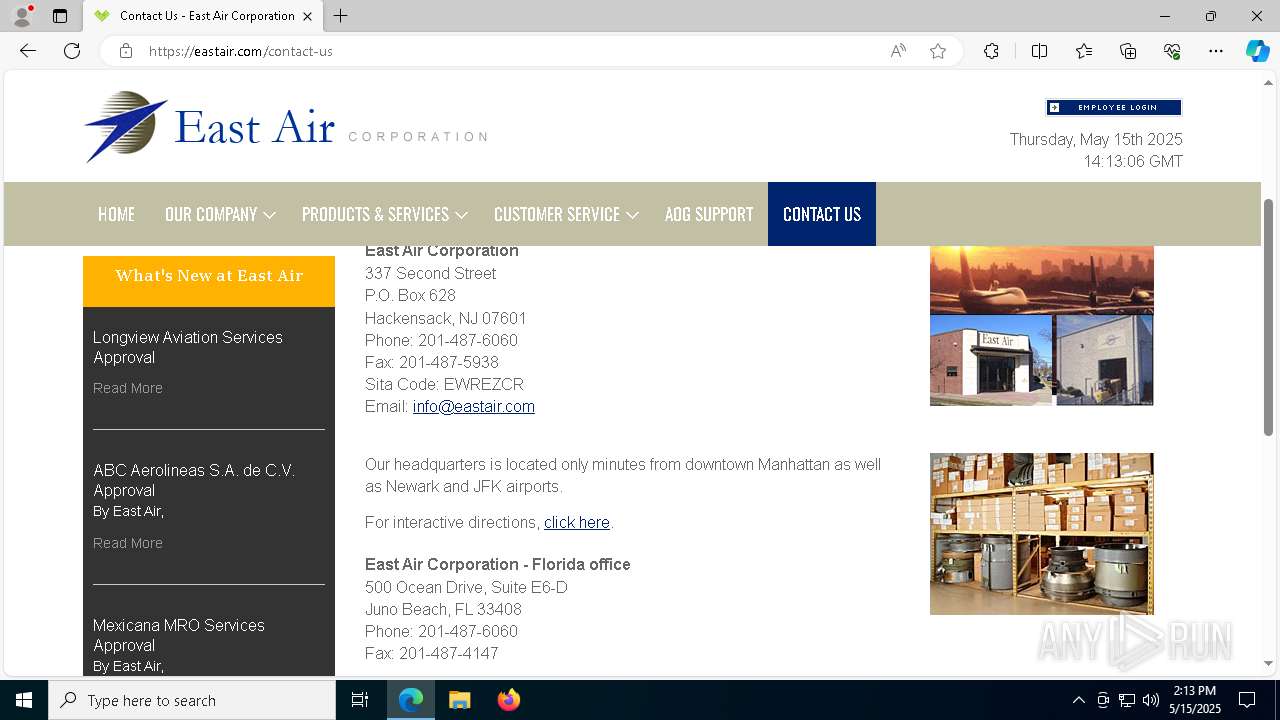Open Longview Aviation Services Approval news
This screenshot has width=1280, height=720.
click(x=188, y=347)
